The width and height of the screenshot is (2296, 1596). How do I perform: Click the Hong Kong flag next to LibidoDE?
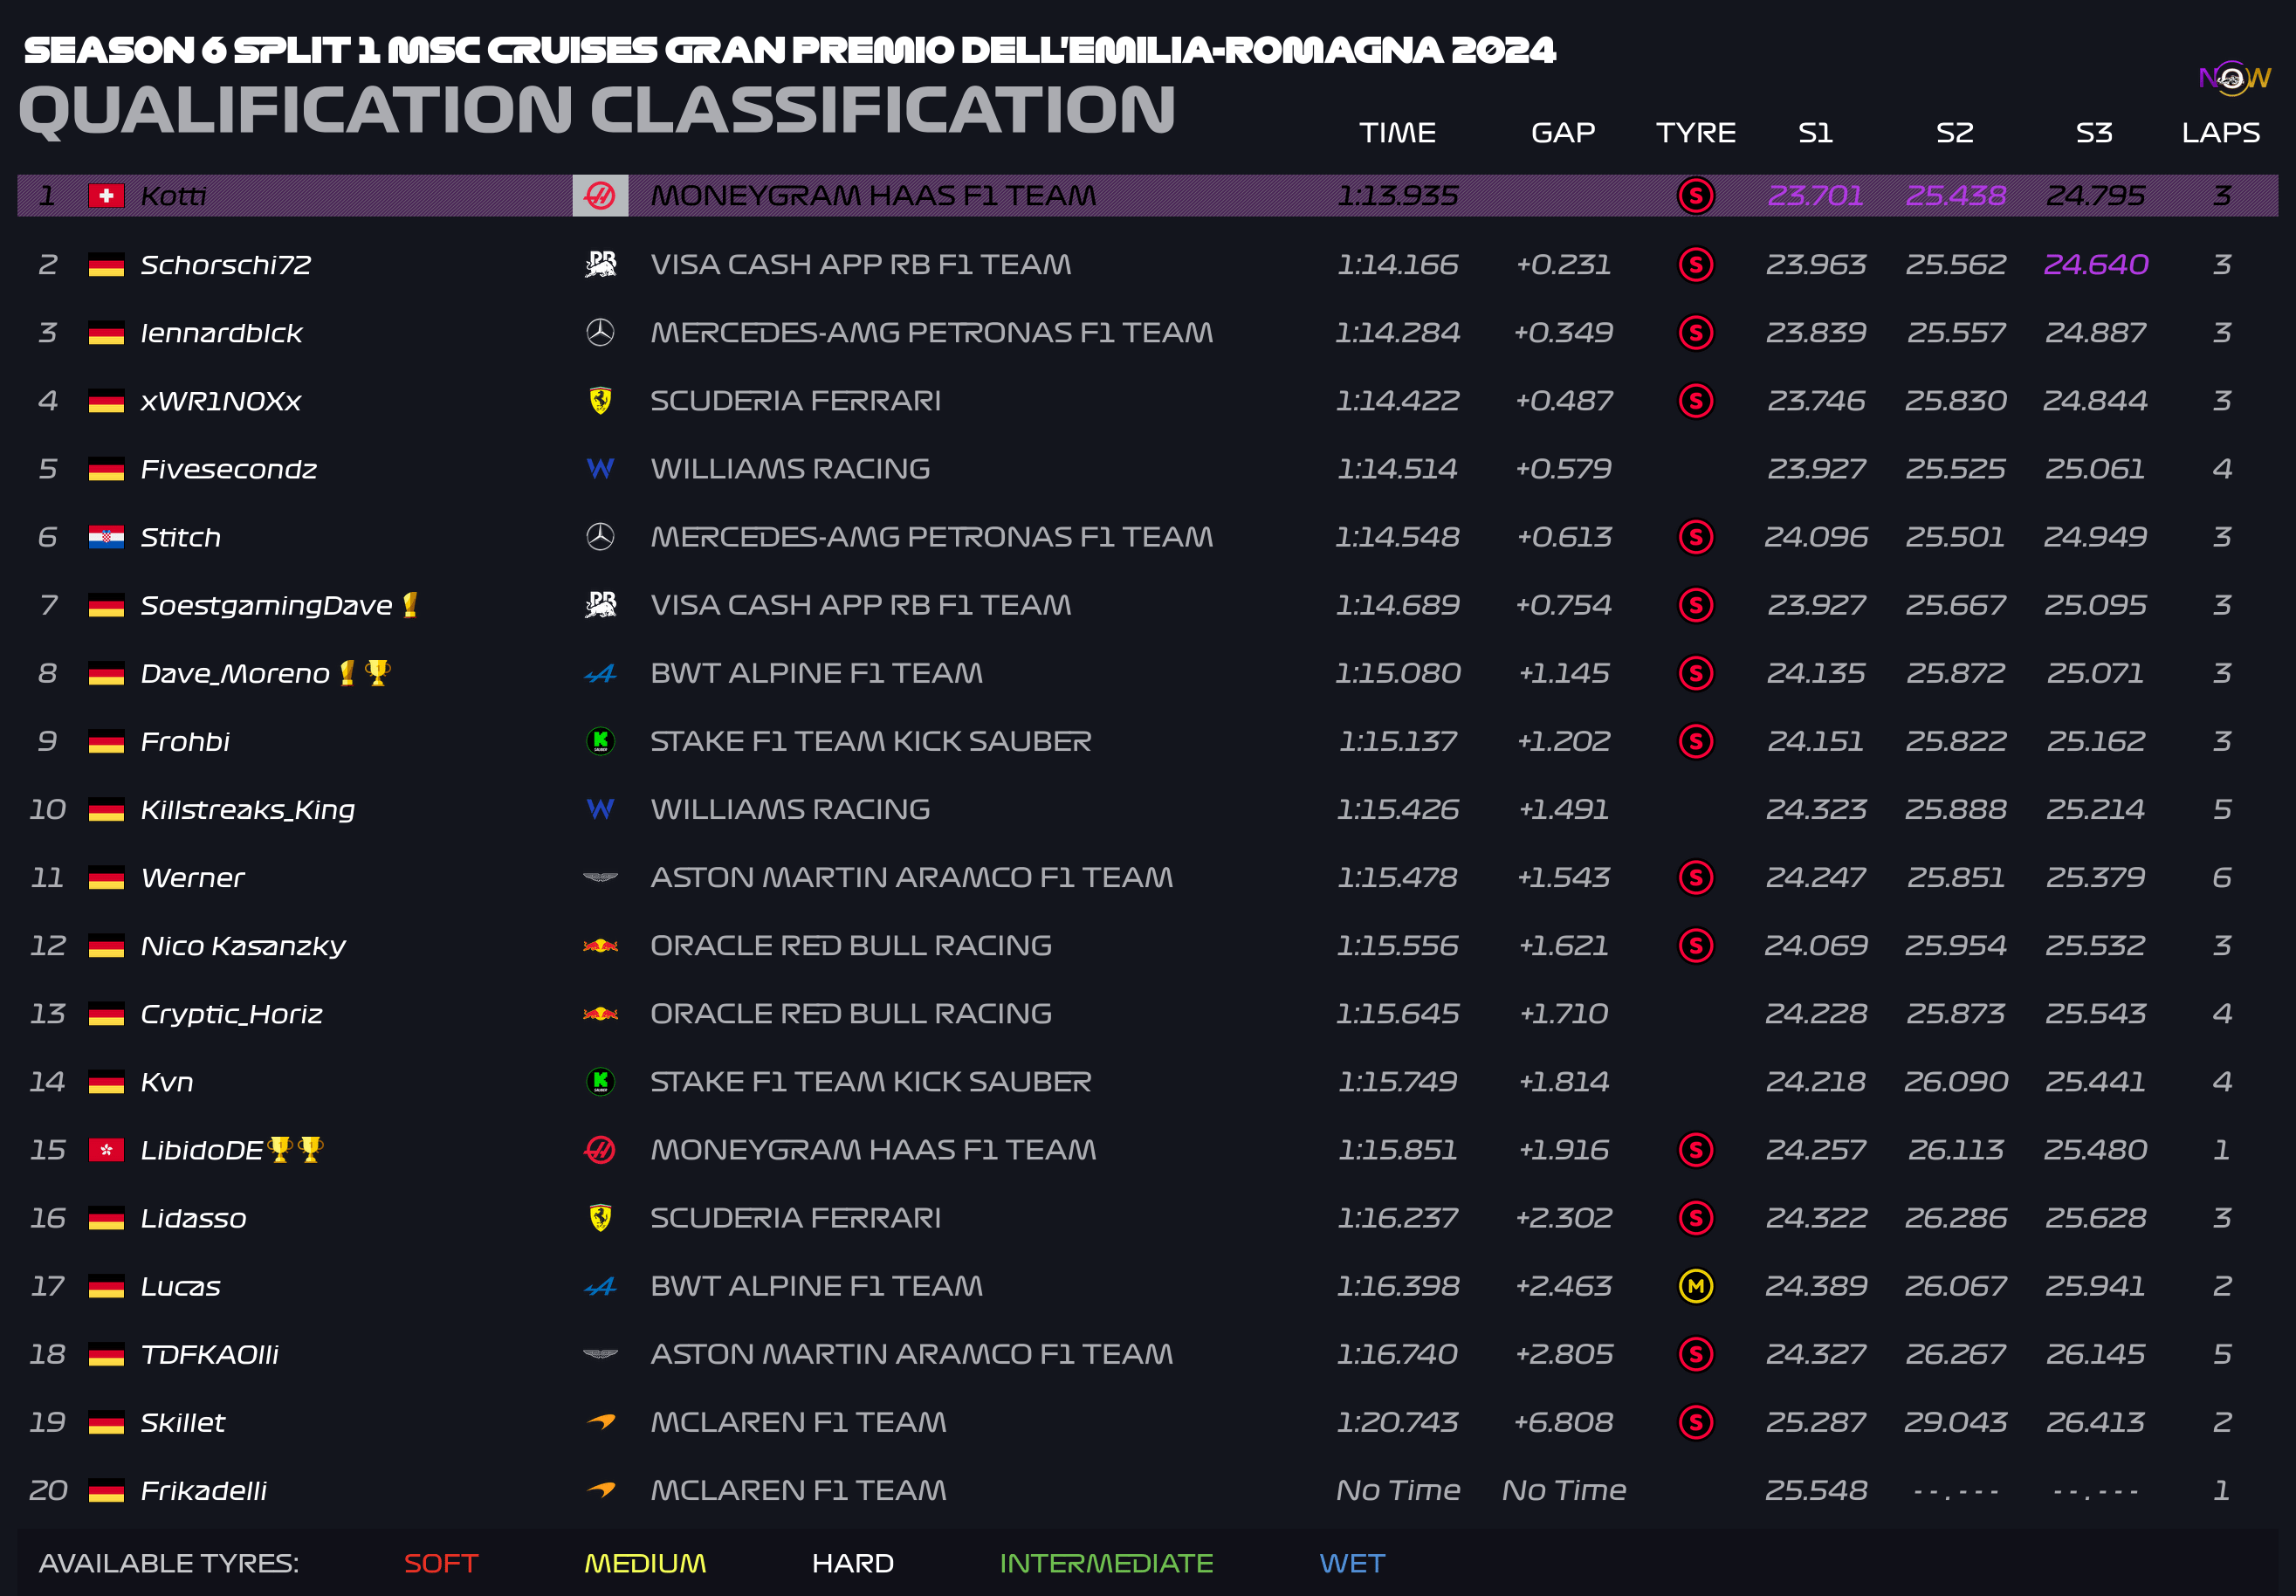pyautogui.click(x=106, y=1150)
